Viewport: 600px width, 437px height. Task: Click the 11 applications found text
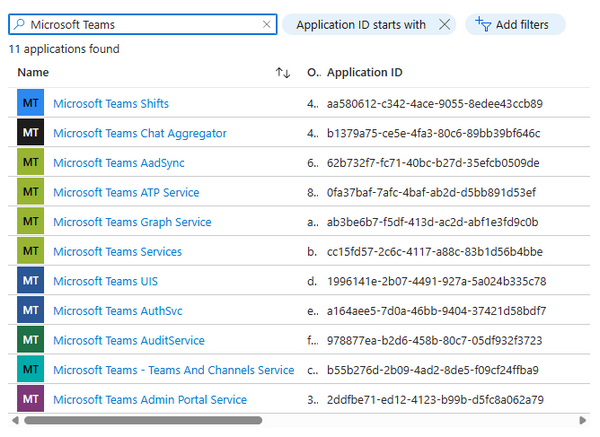[x=64, y=49]
